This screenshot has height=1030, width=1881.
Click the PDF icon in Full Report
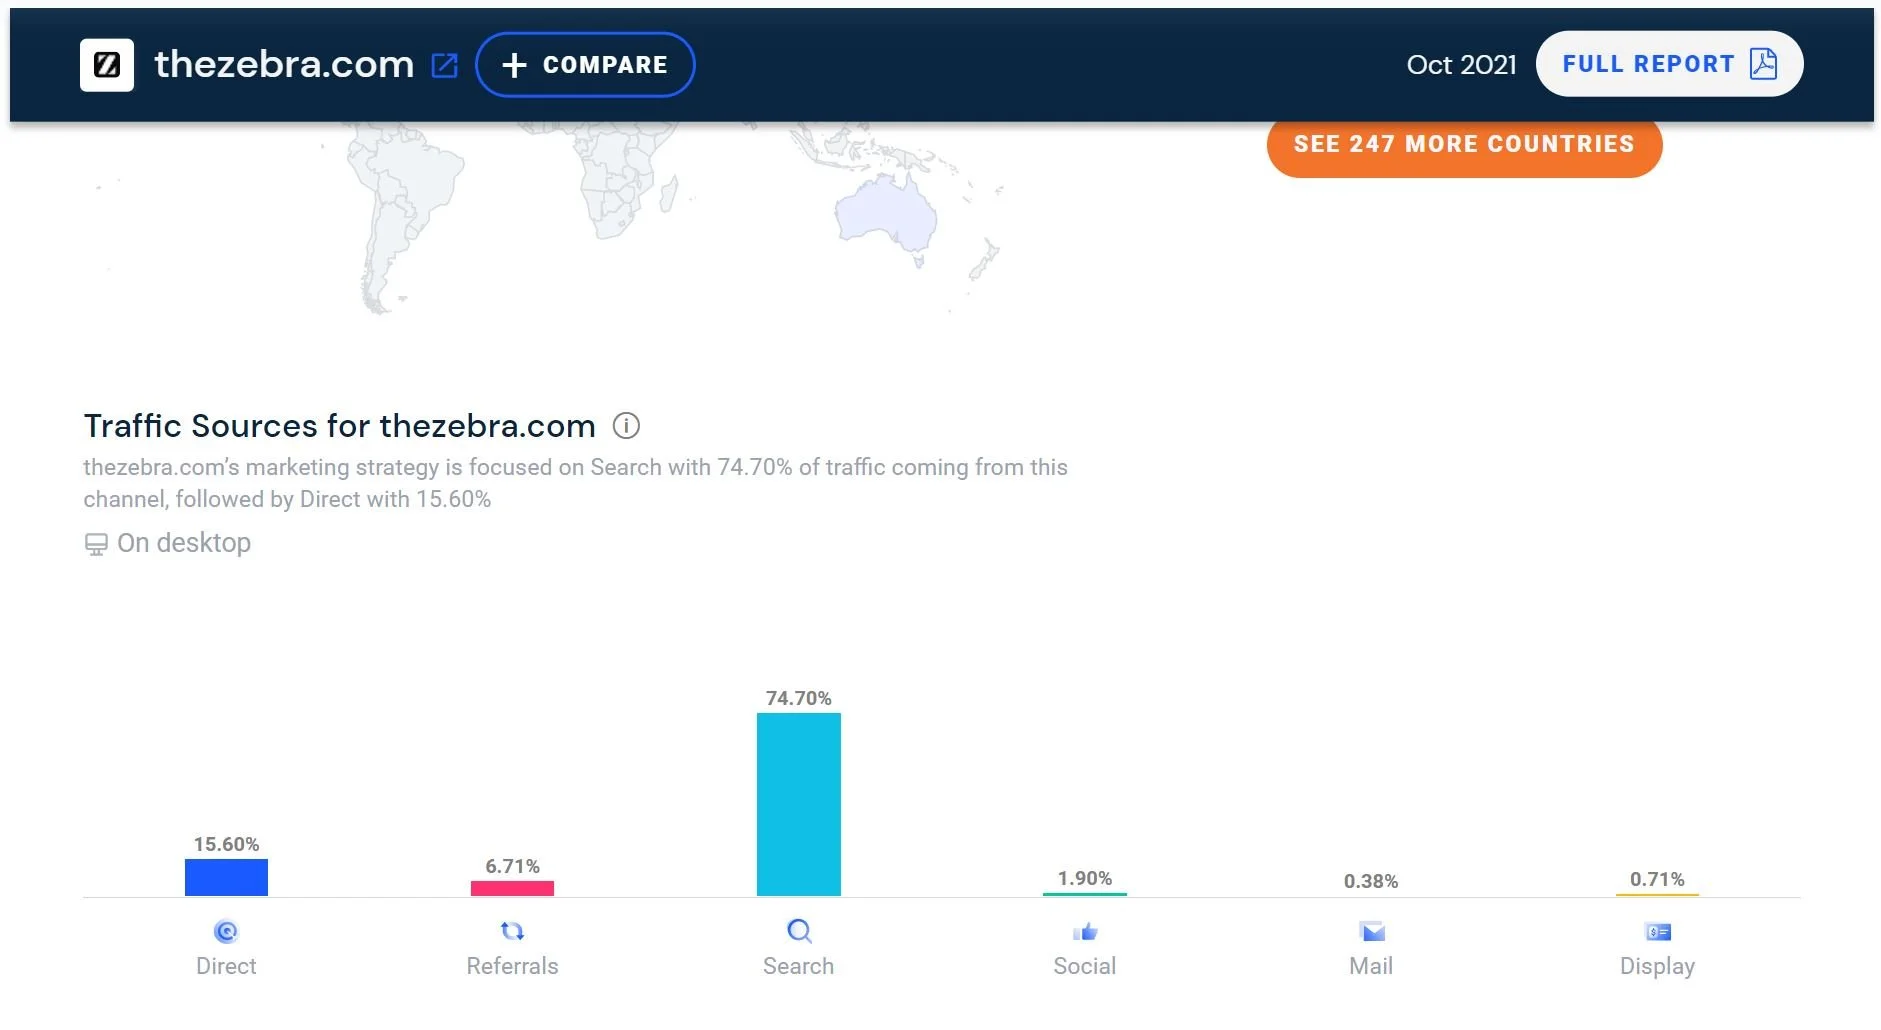(x=1763, y=64)
